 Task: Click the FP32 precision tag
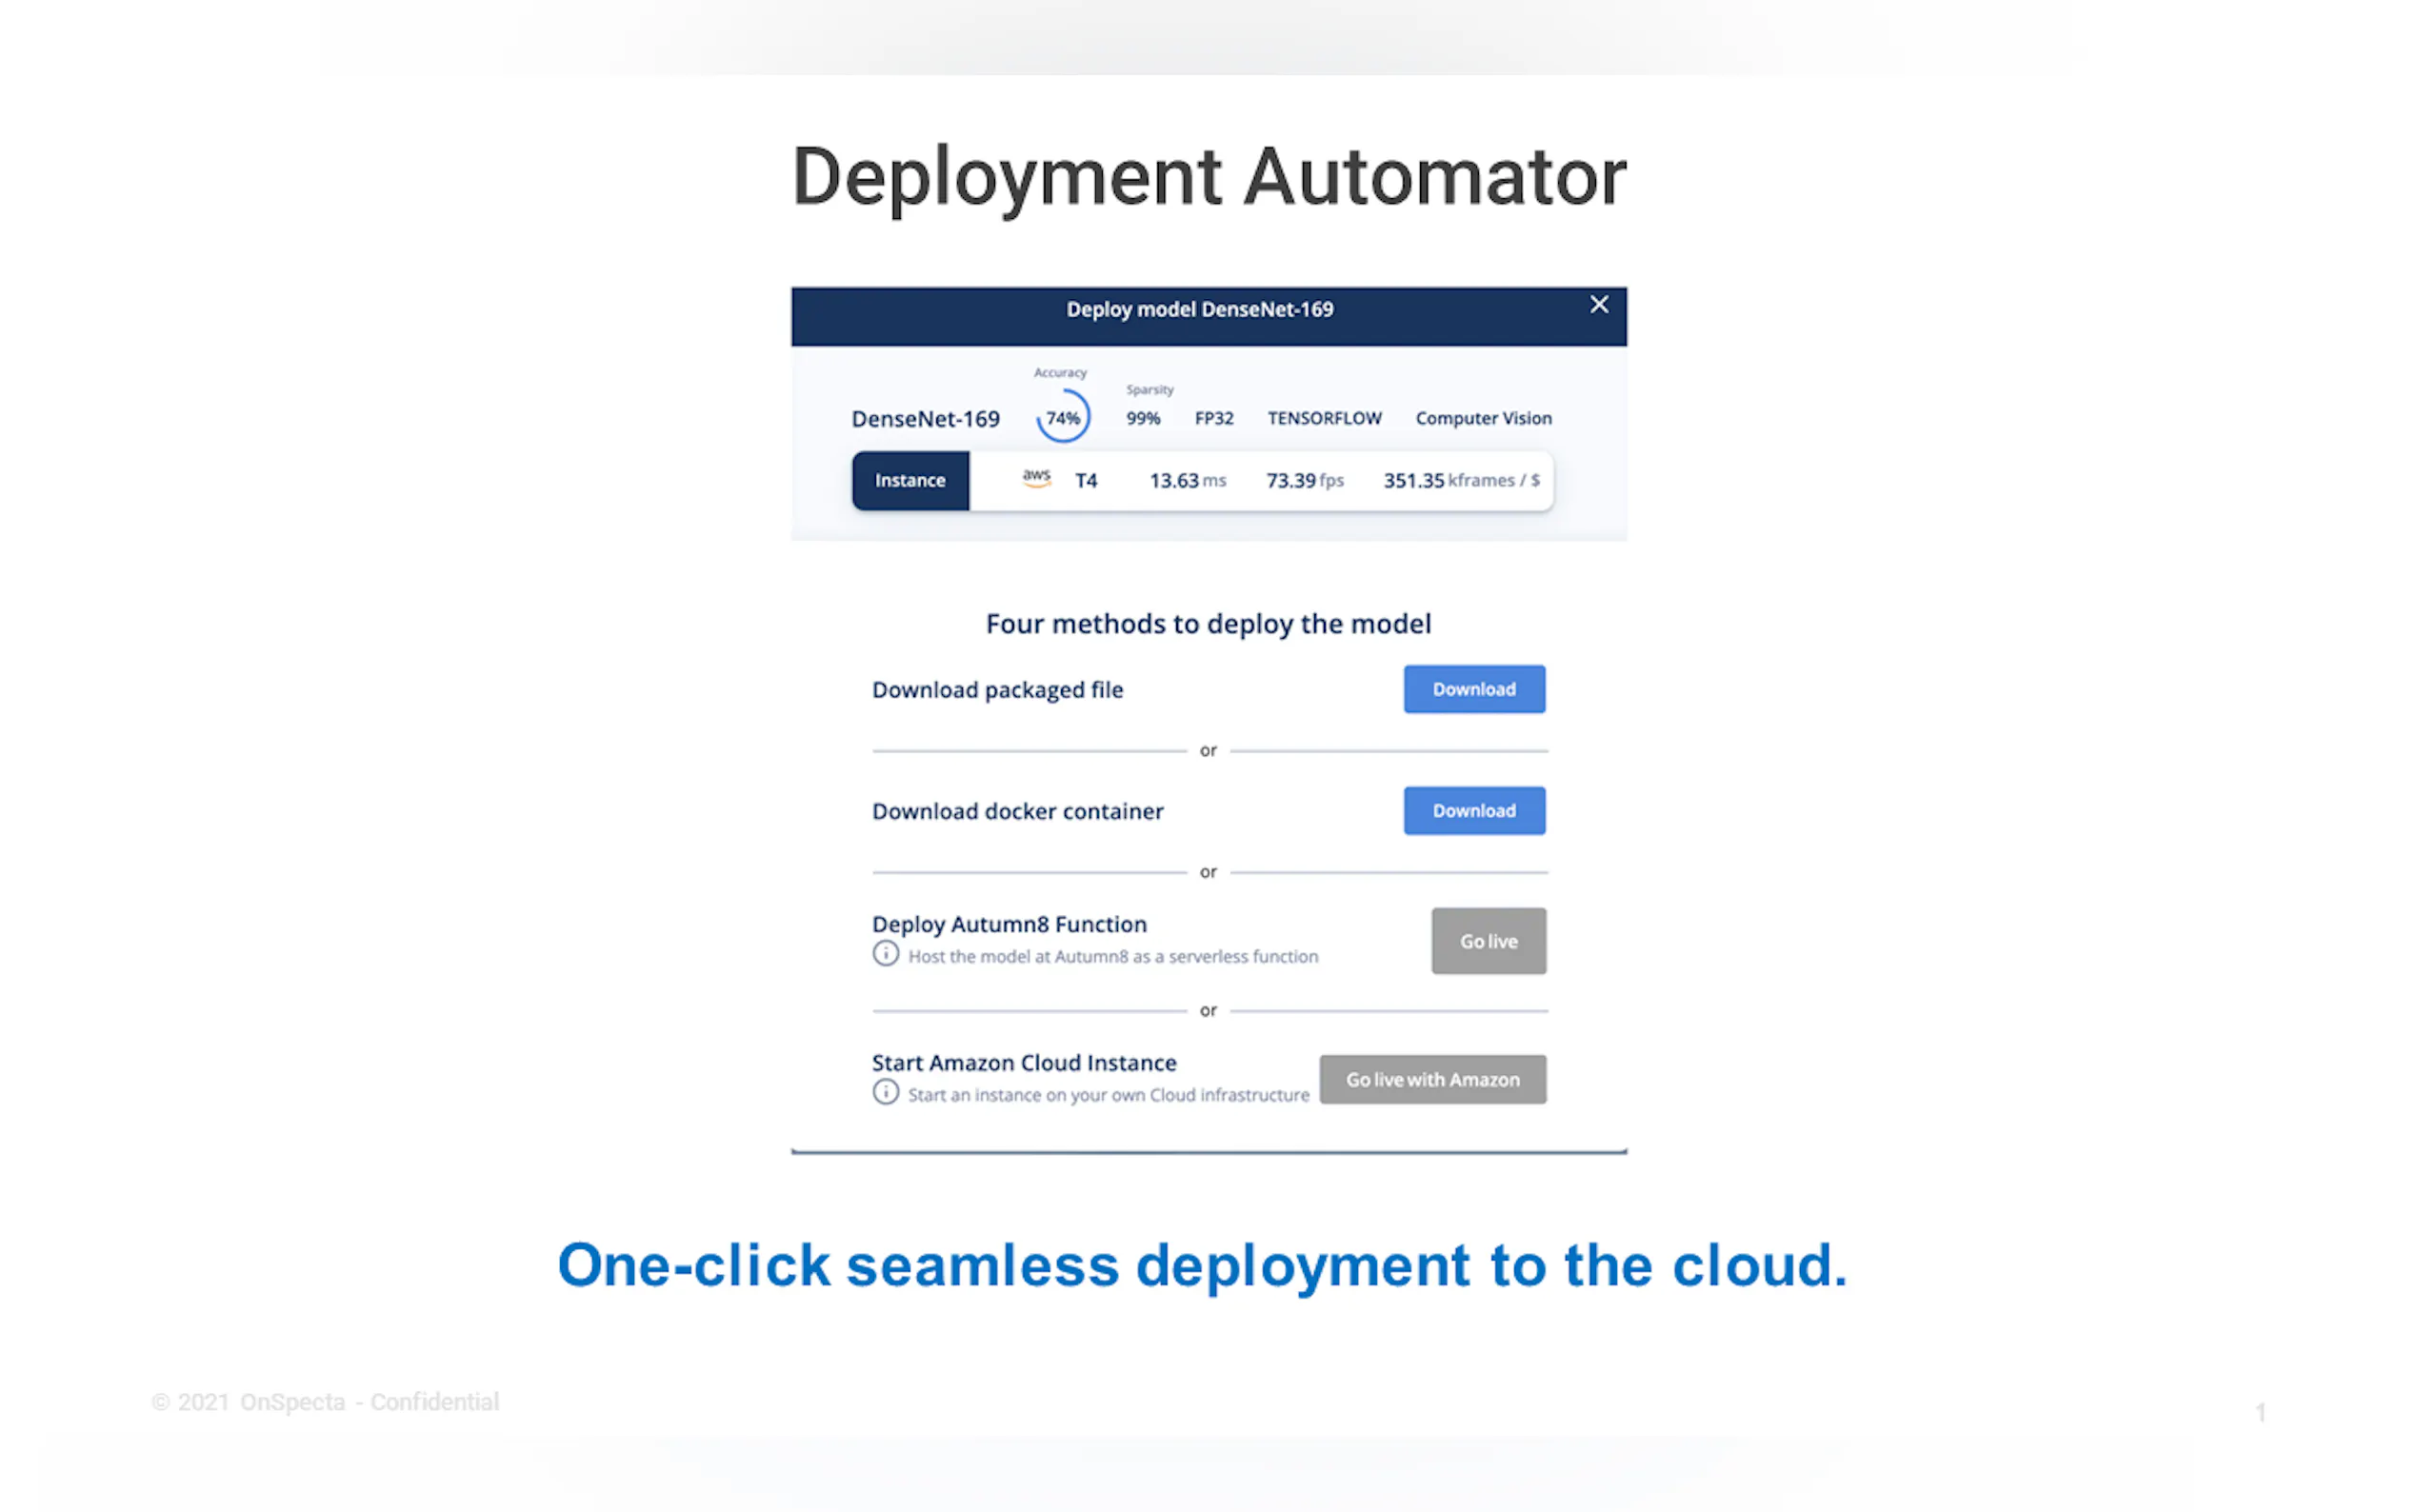tap(1214, 418)
